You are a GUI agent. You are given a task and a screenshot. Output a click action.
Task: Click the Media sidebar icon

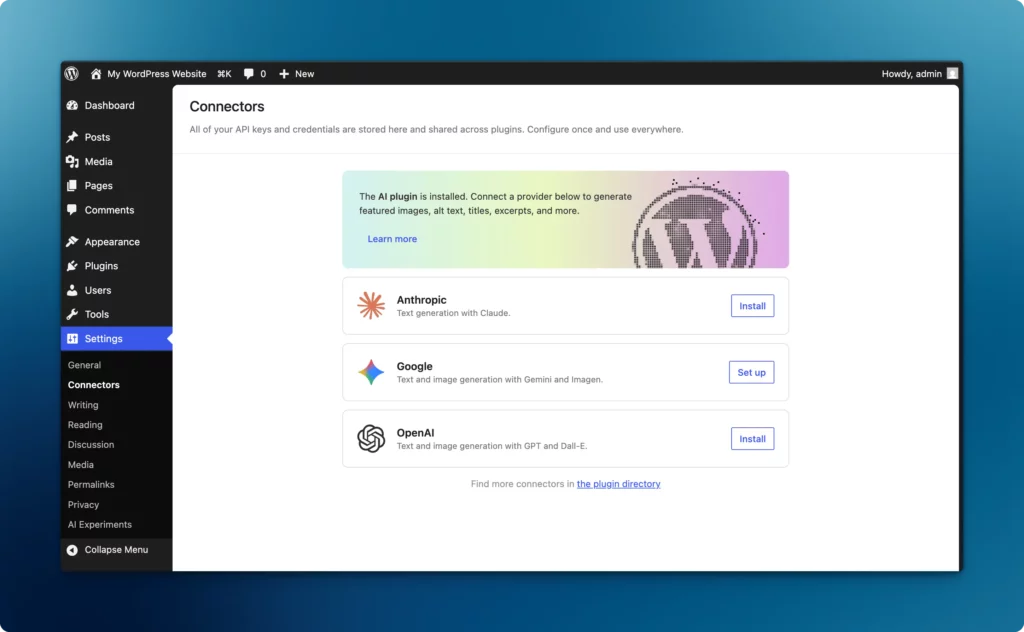[x=72, y=161]
